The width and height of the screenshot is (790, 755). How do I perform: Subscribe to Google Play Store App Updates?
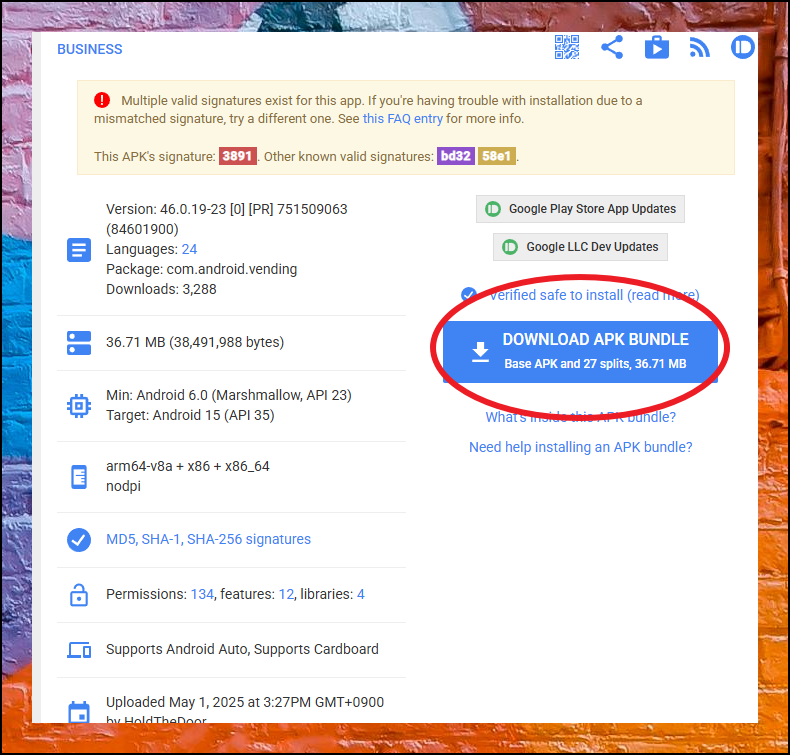[x=580, y=209]
